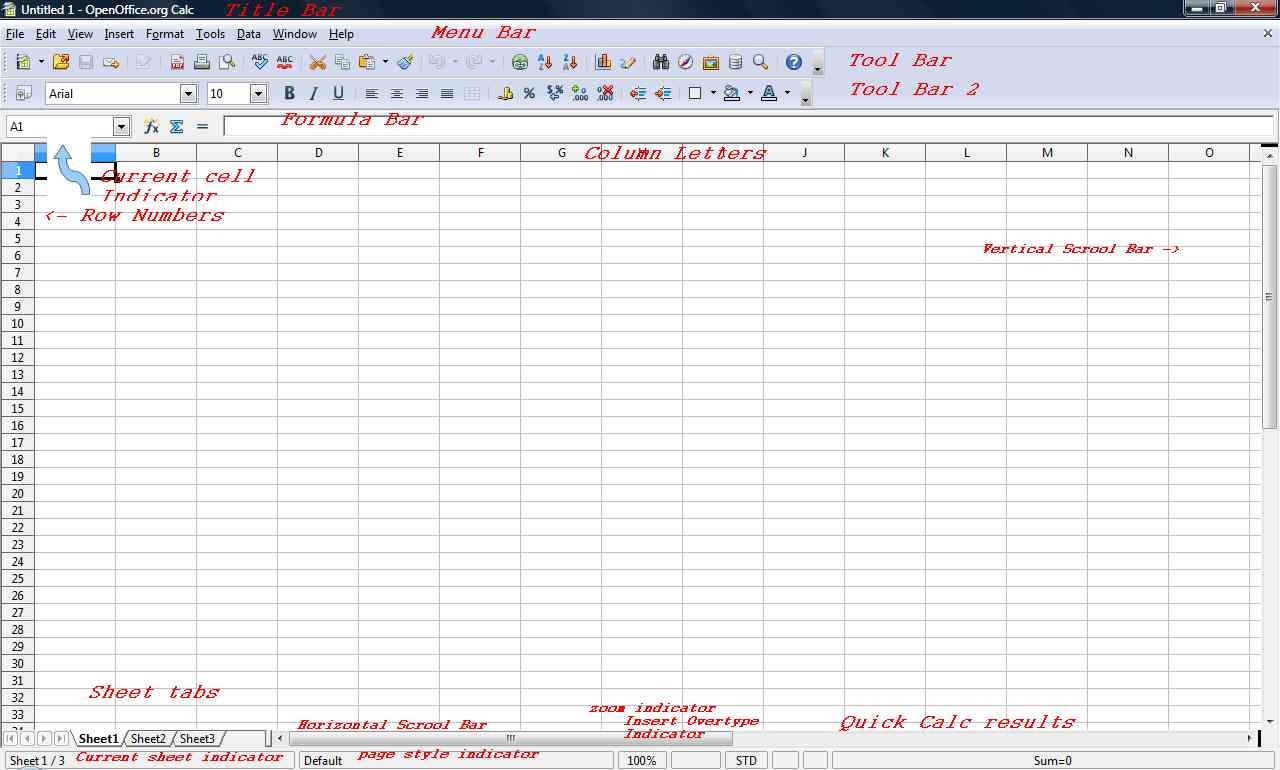1280x770 pixels.
Task: Click Sort Descending icon
Action: click(570, 62)
